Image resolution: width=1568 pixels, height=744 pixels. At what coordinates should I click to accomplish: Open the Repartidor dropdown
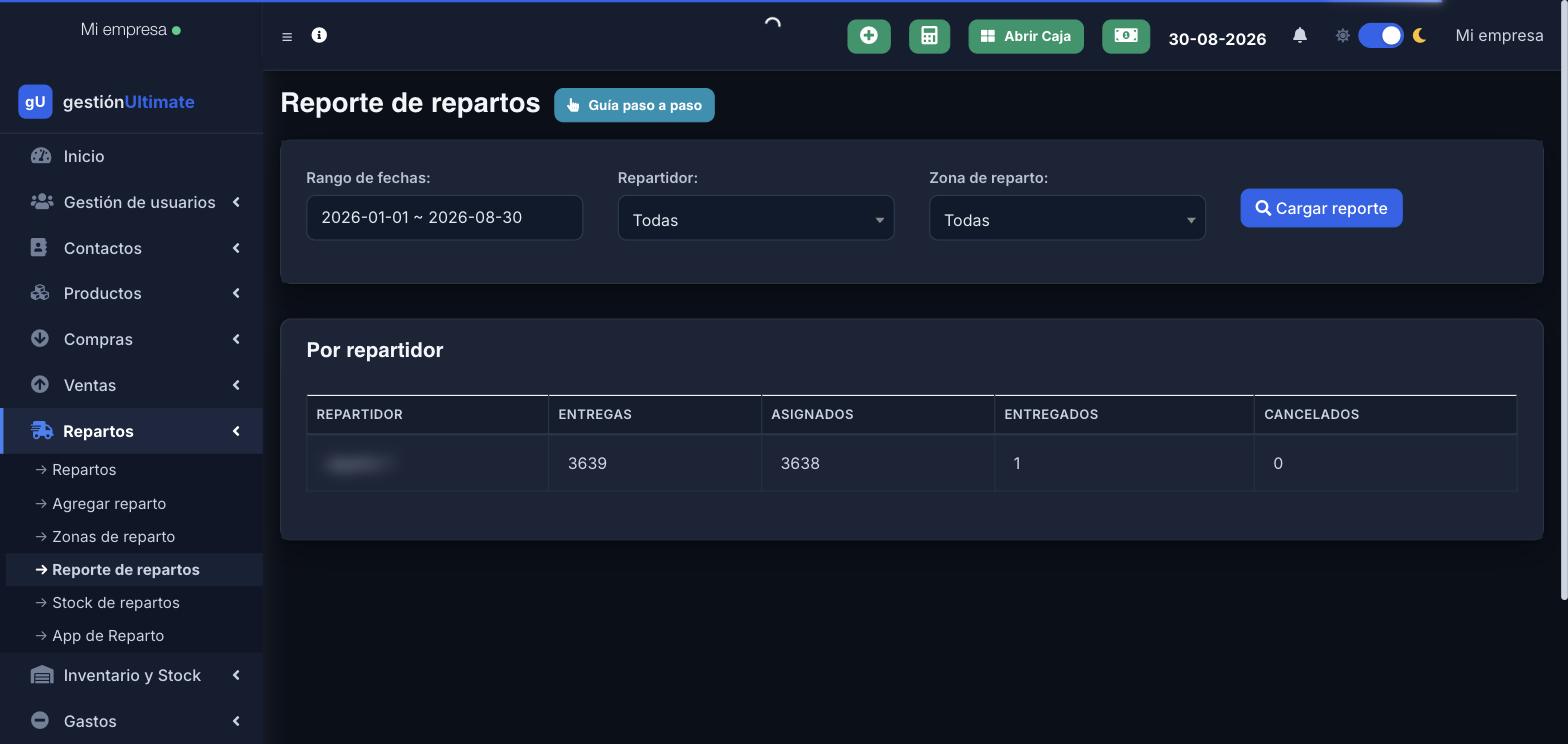[756, 218]
